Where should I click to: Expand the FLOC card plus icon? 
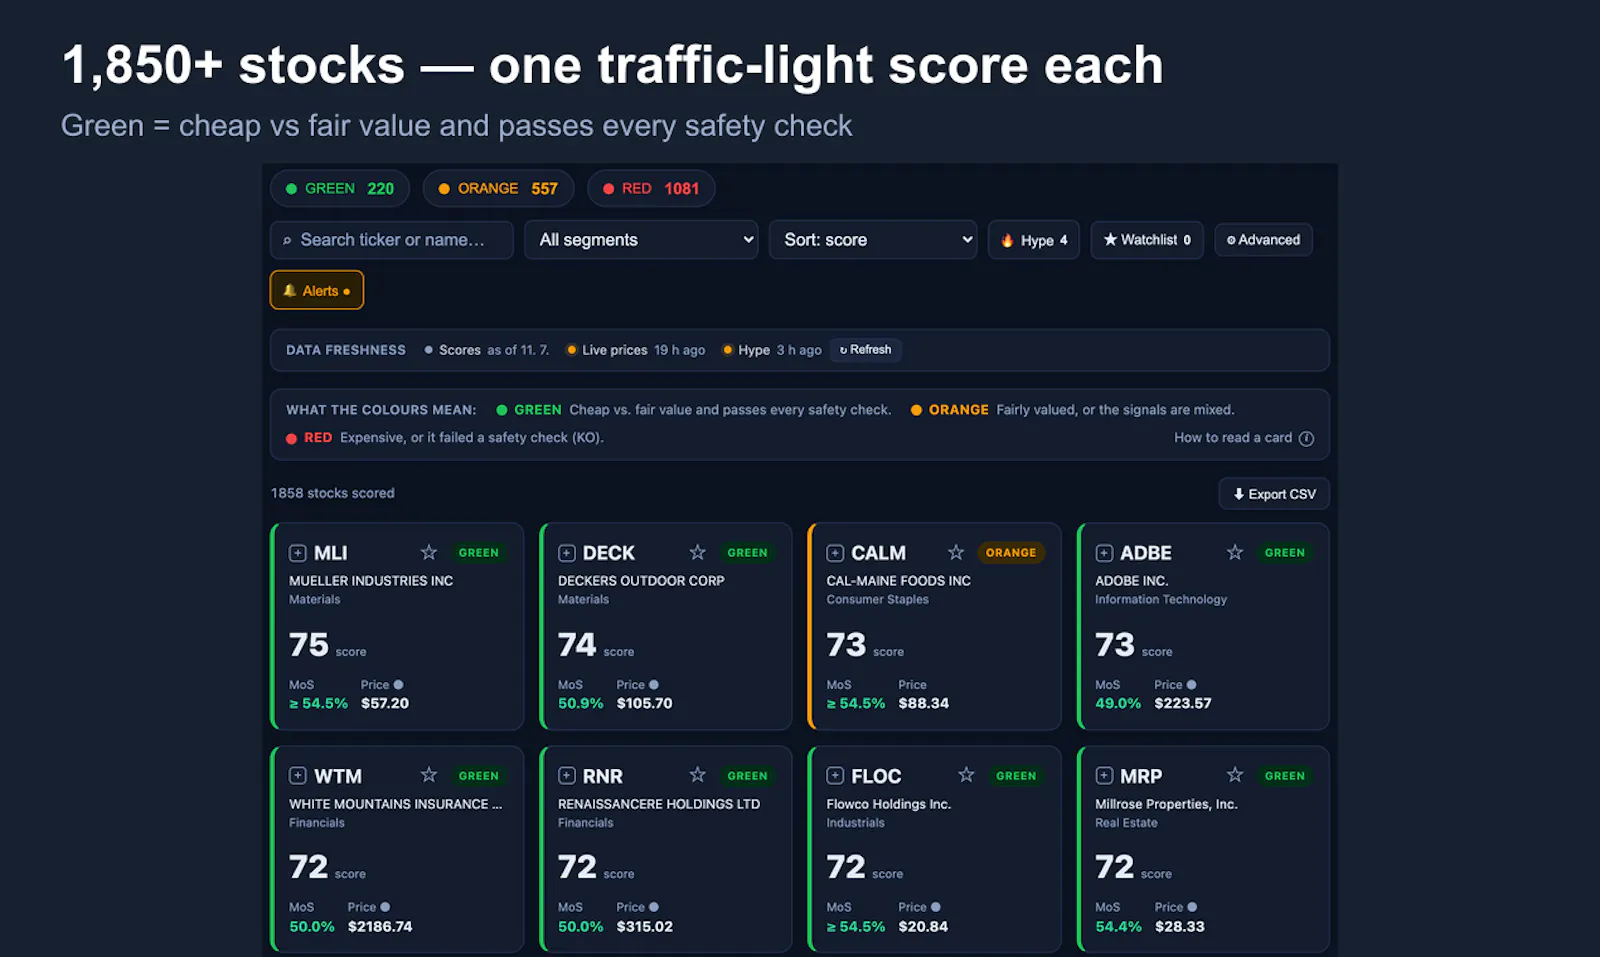point(835,776)
